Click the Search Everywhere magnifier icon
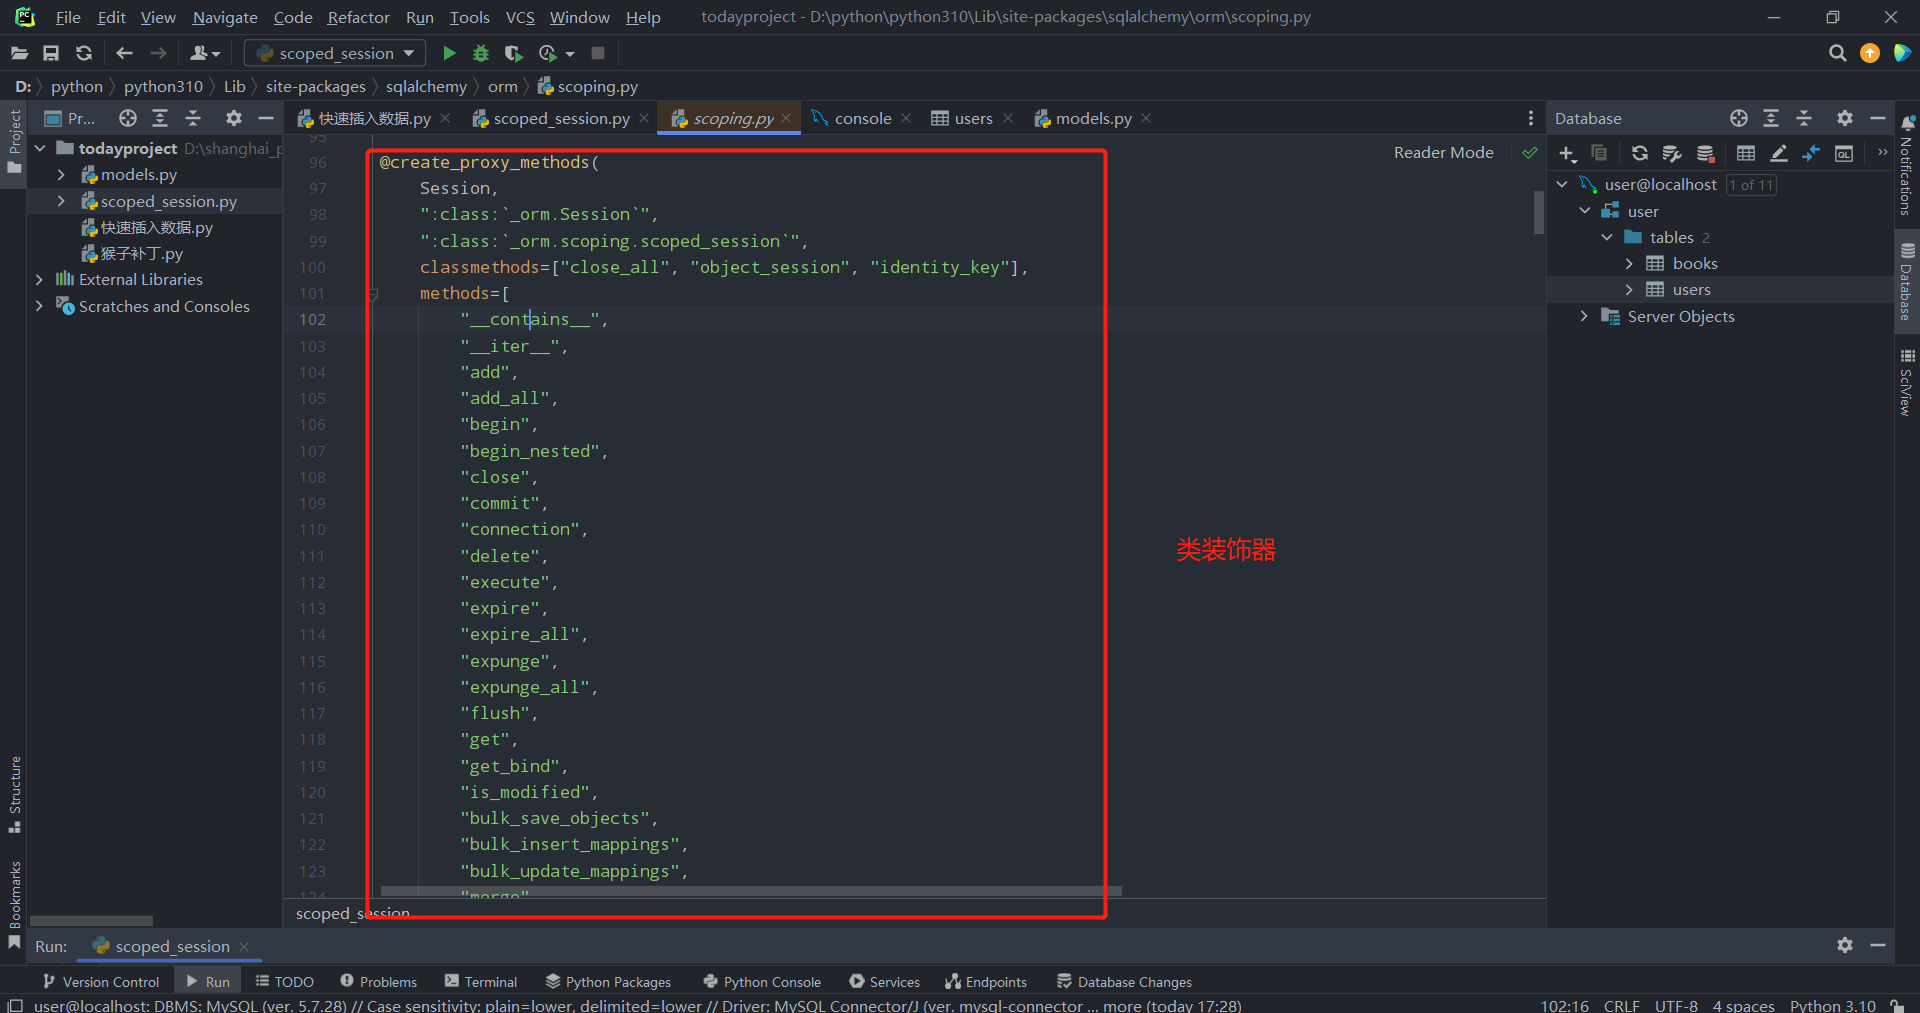1920x1013 pixels. point(1837,53)
